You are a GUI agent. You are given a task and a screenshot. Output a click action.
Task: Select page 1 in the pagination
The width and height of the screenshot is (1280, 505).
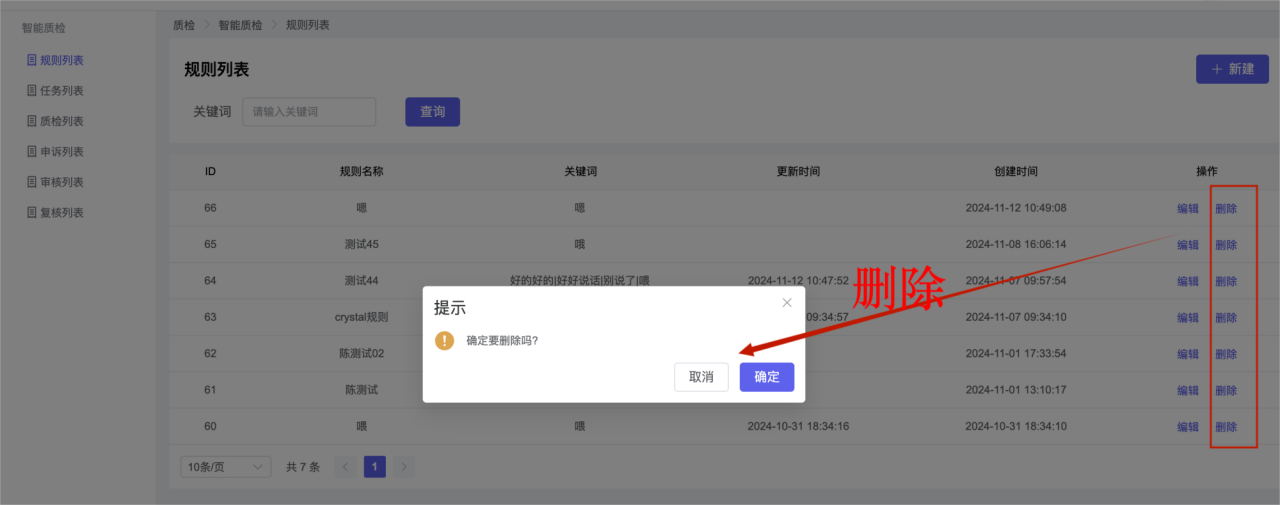pos(374,467)
